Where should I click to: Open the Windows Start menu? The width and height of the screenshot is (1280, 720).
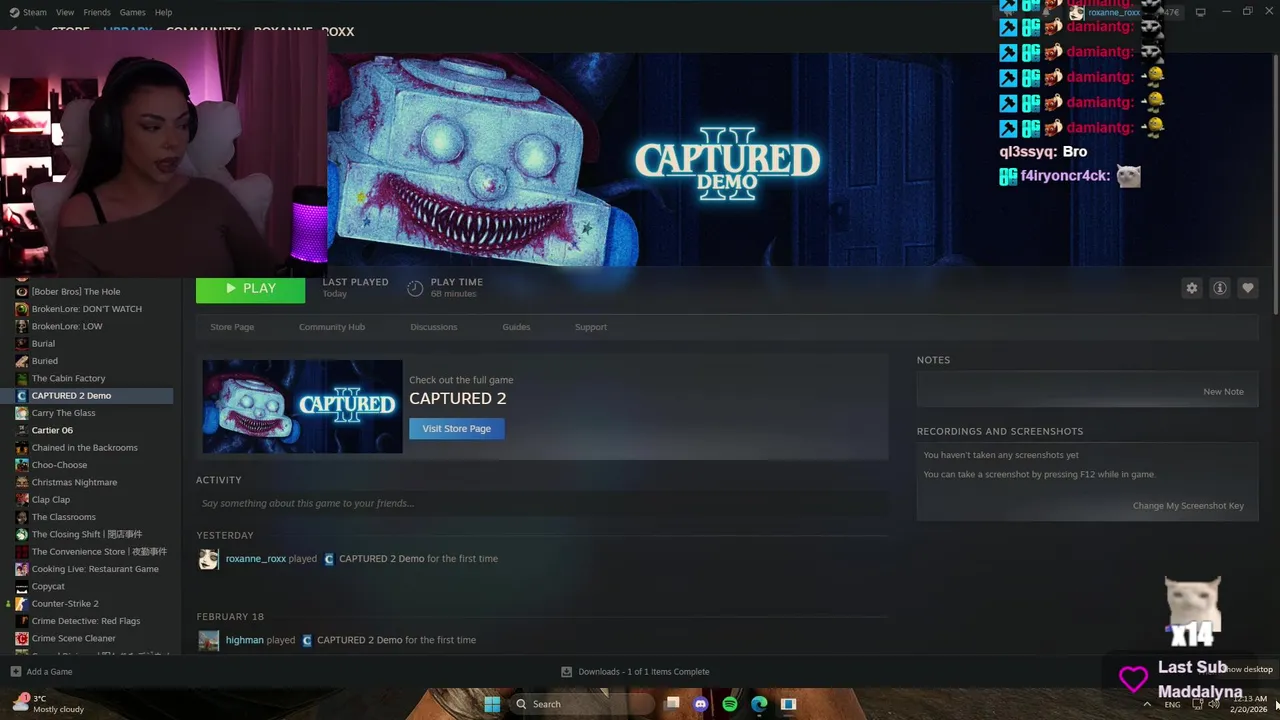tap(492, 704)
